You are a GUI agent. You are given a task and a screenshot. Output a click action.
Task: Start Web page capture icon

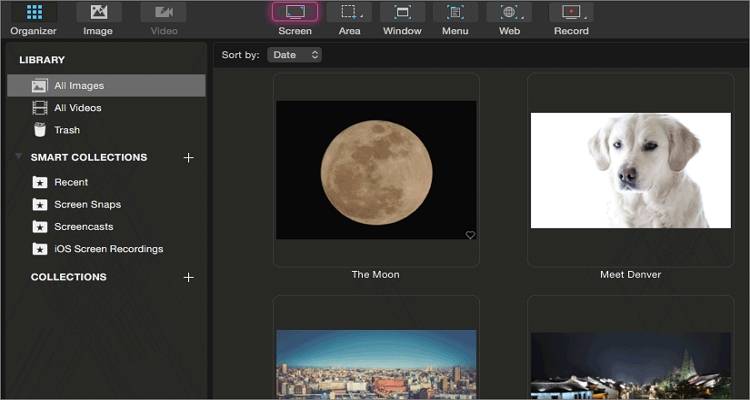click(509, 12)
